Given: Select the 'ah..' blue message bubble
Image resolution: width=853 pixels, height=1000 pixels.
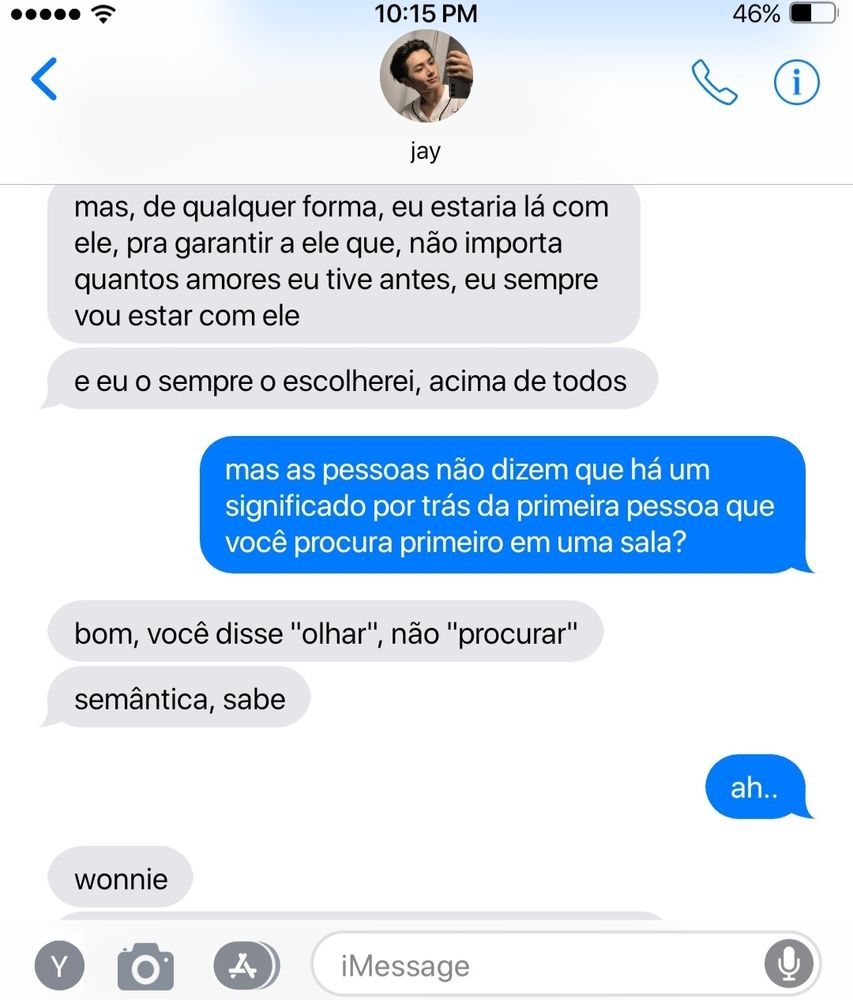Looking at the screenshot, I should [756, 787].
